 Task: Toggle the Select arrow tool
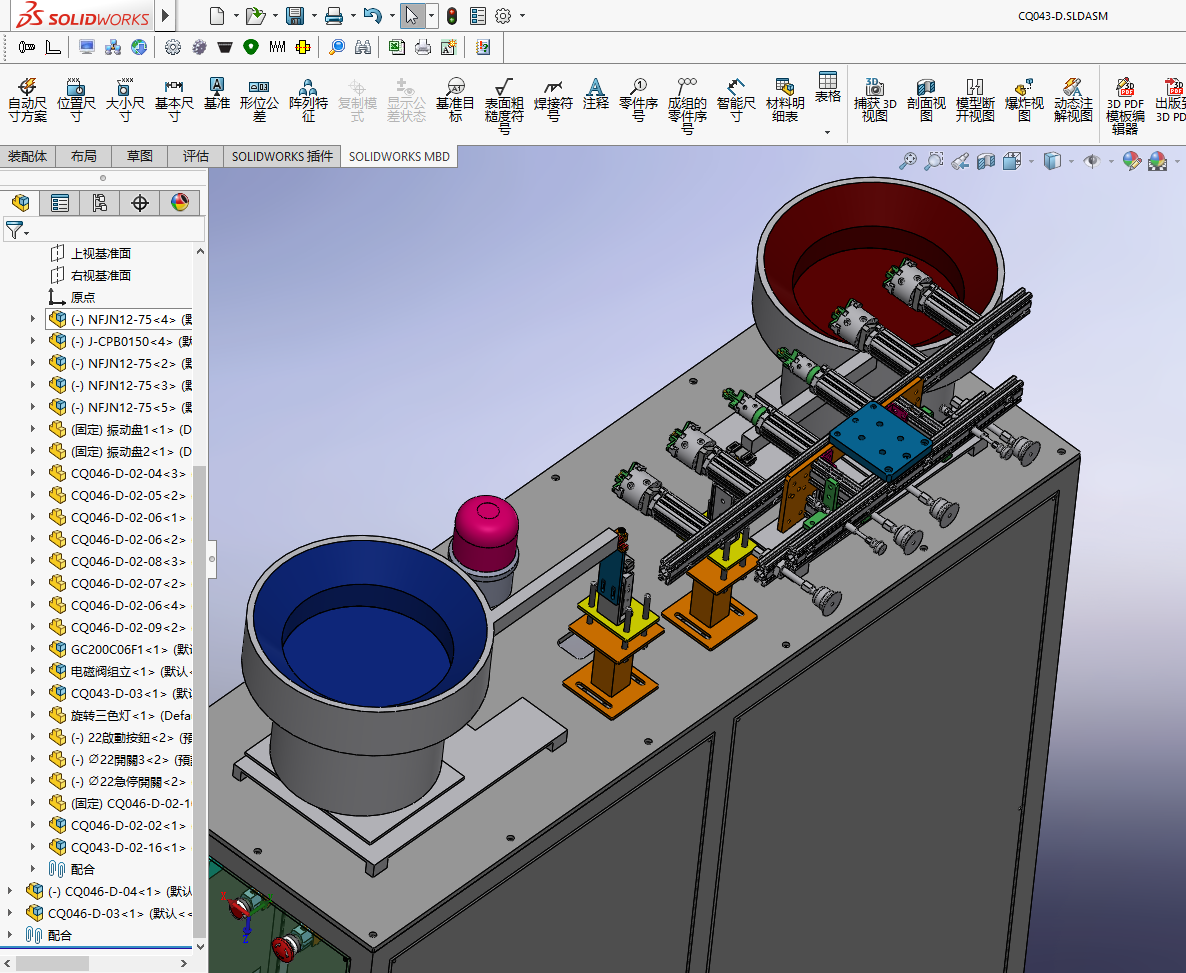411,16
